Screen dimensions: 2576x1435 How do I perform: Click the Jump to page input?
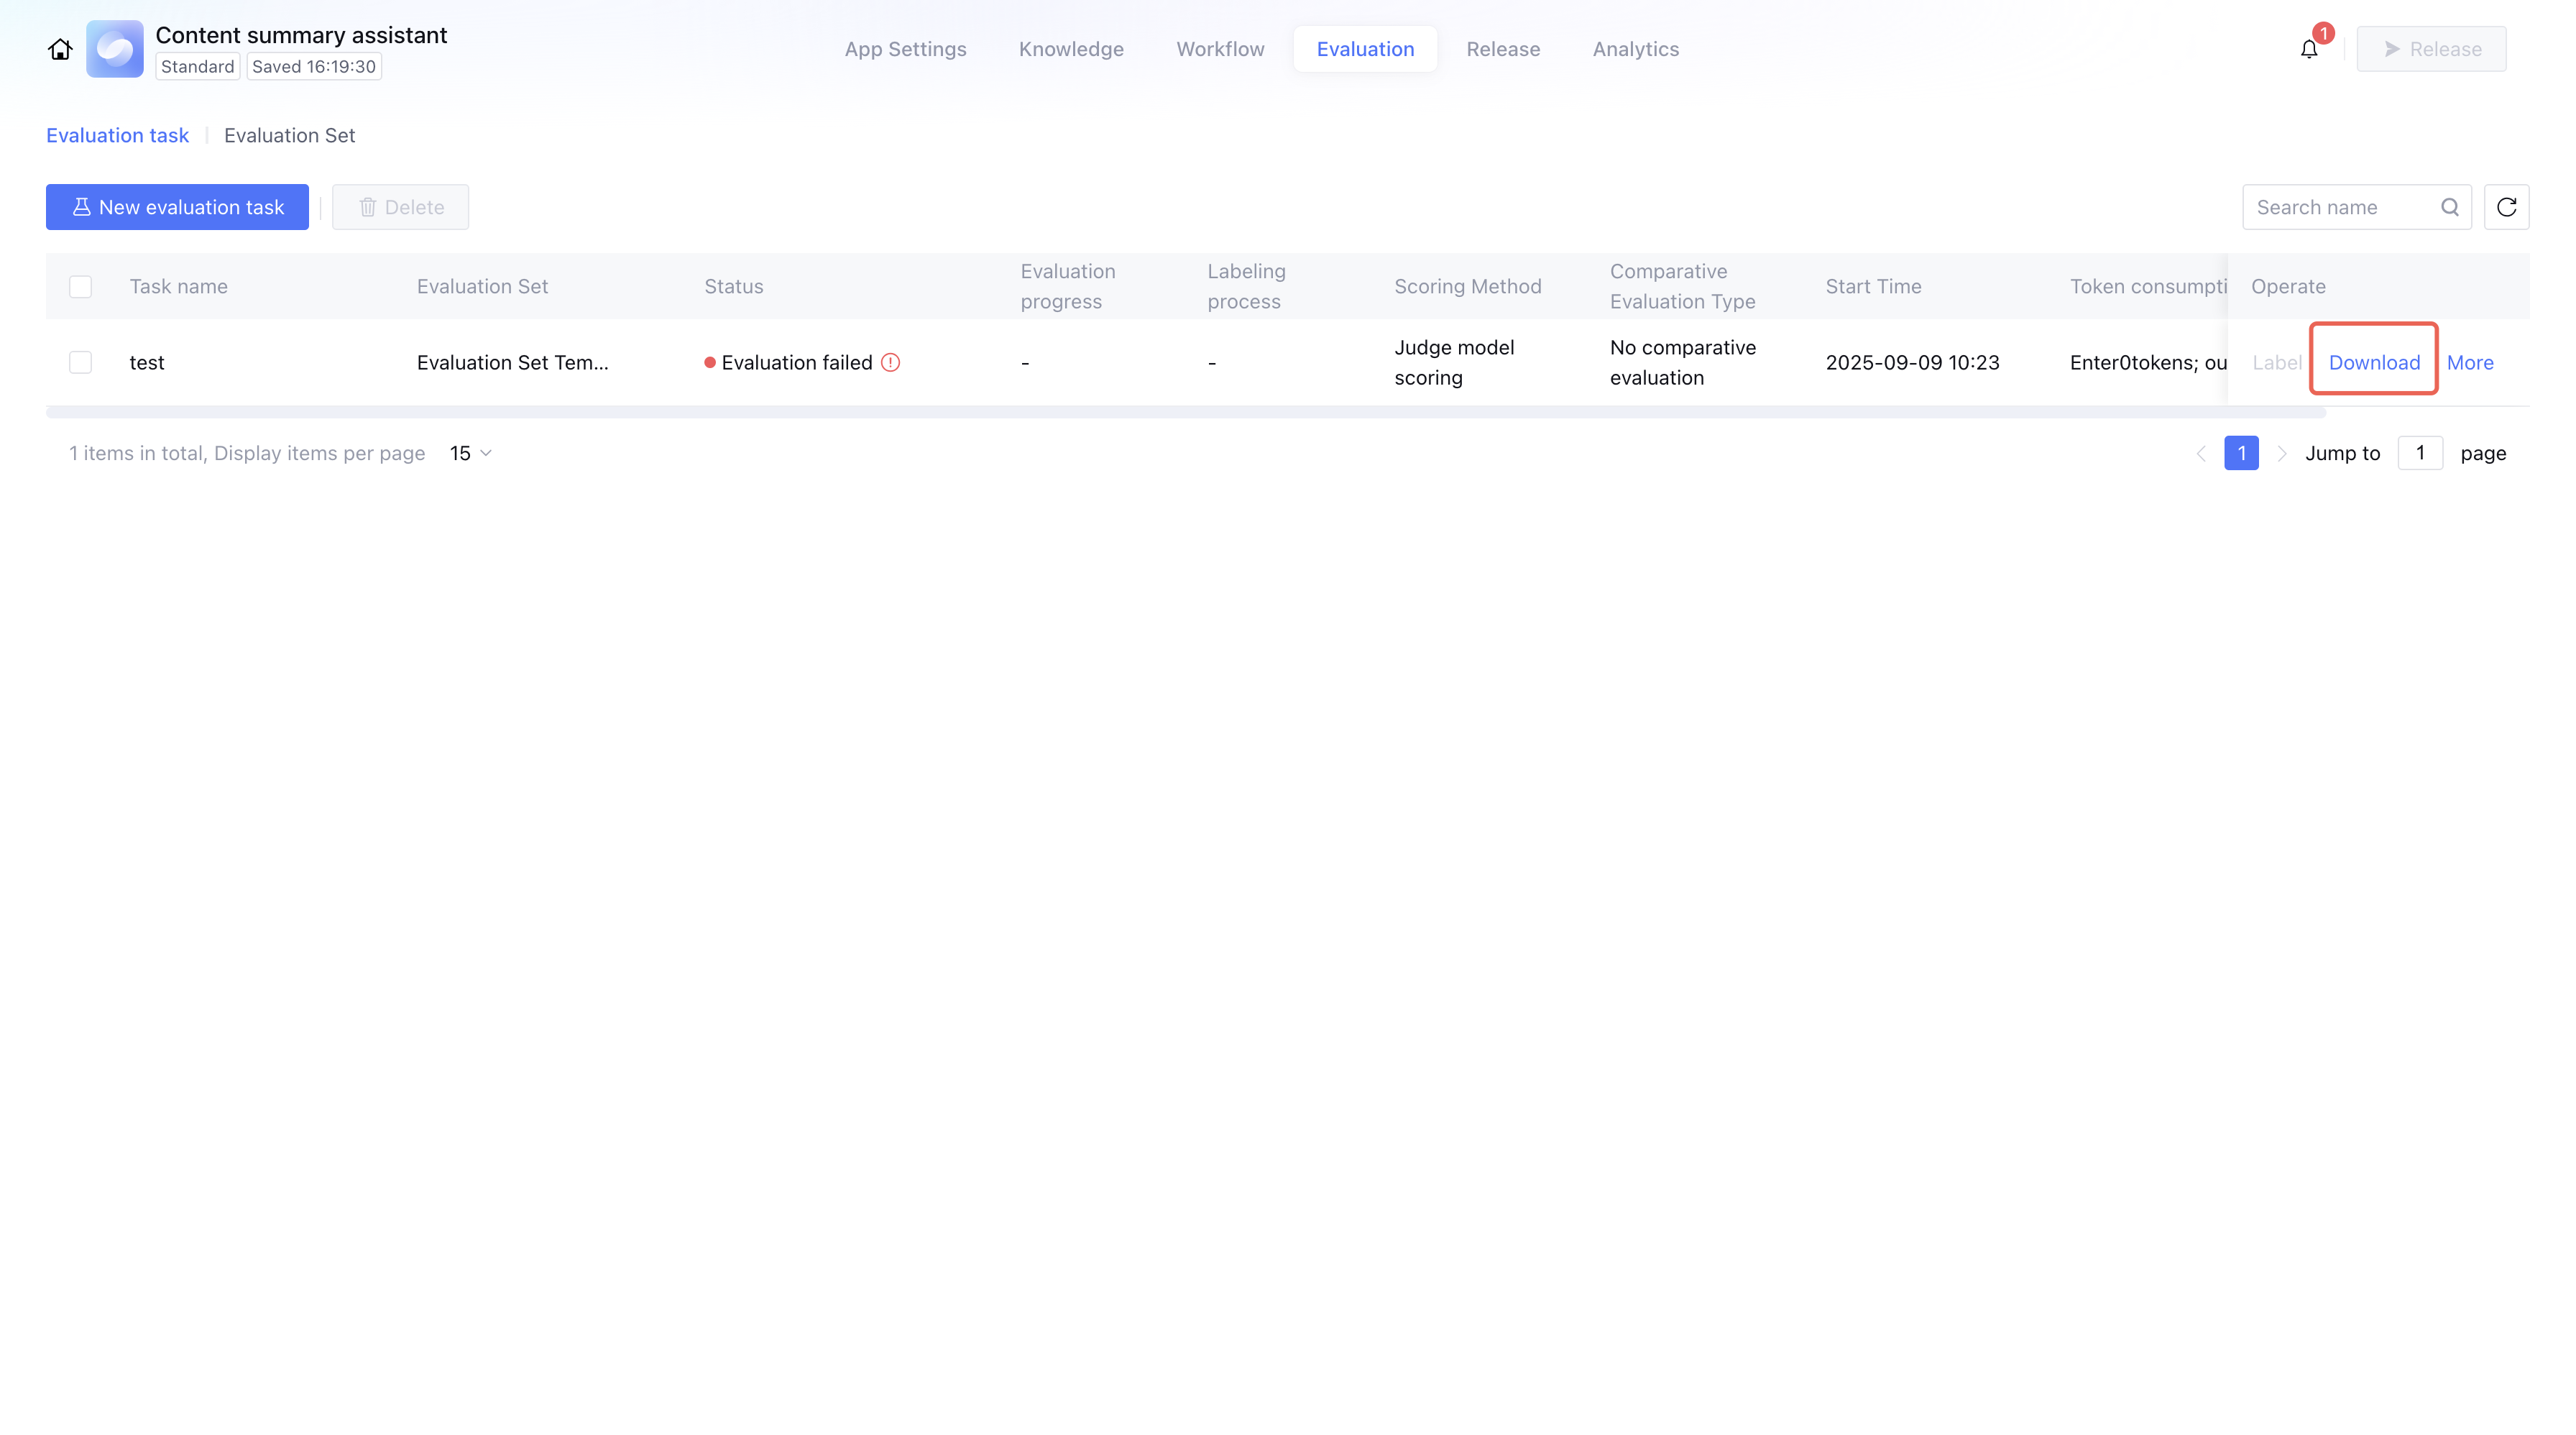2419,454
